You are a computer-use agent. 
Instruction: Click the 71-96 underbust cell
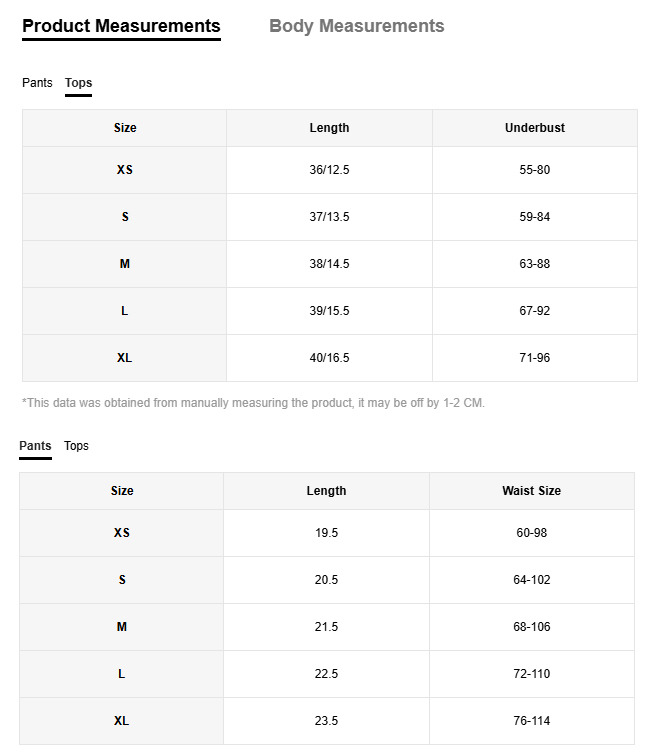(534, 358)
